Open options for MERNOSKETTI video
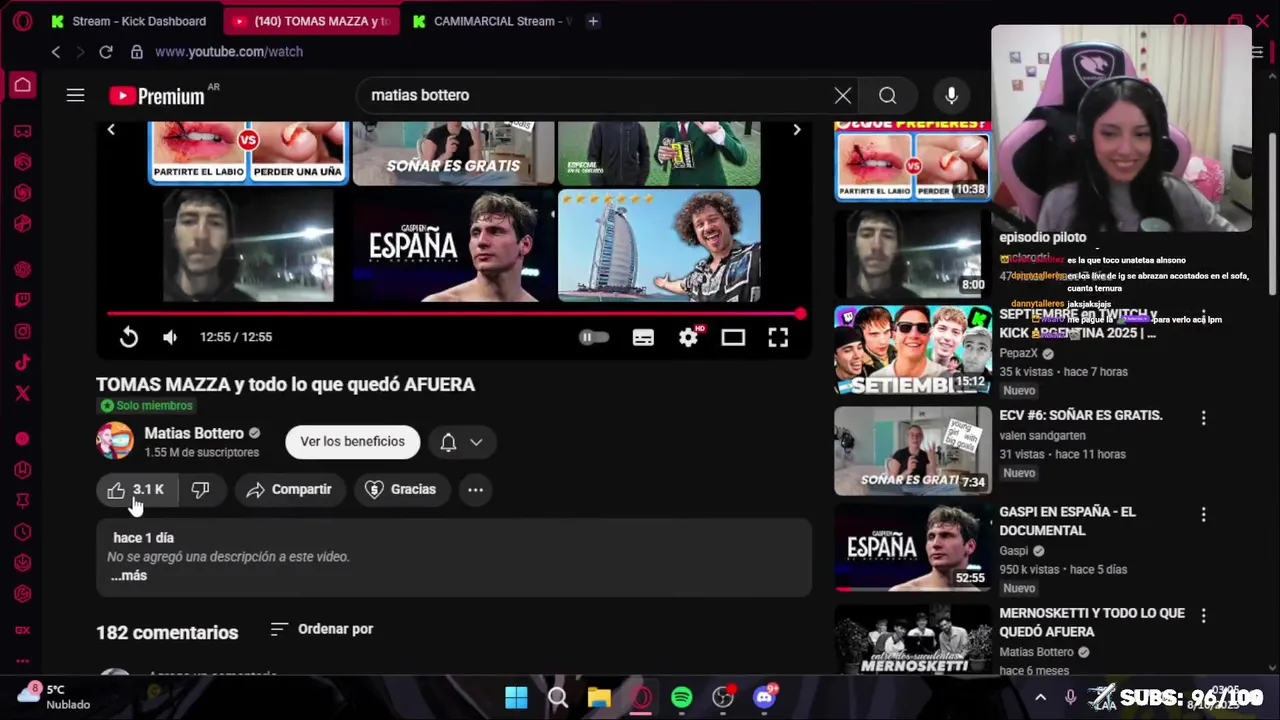This screenshot has height=720, width=1280. 1203,616
